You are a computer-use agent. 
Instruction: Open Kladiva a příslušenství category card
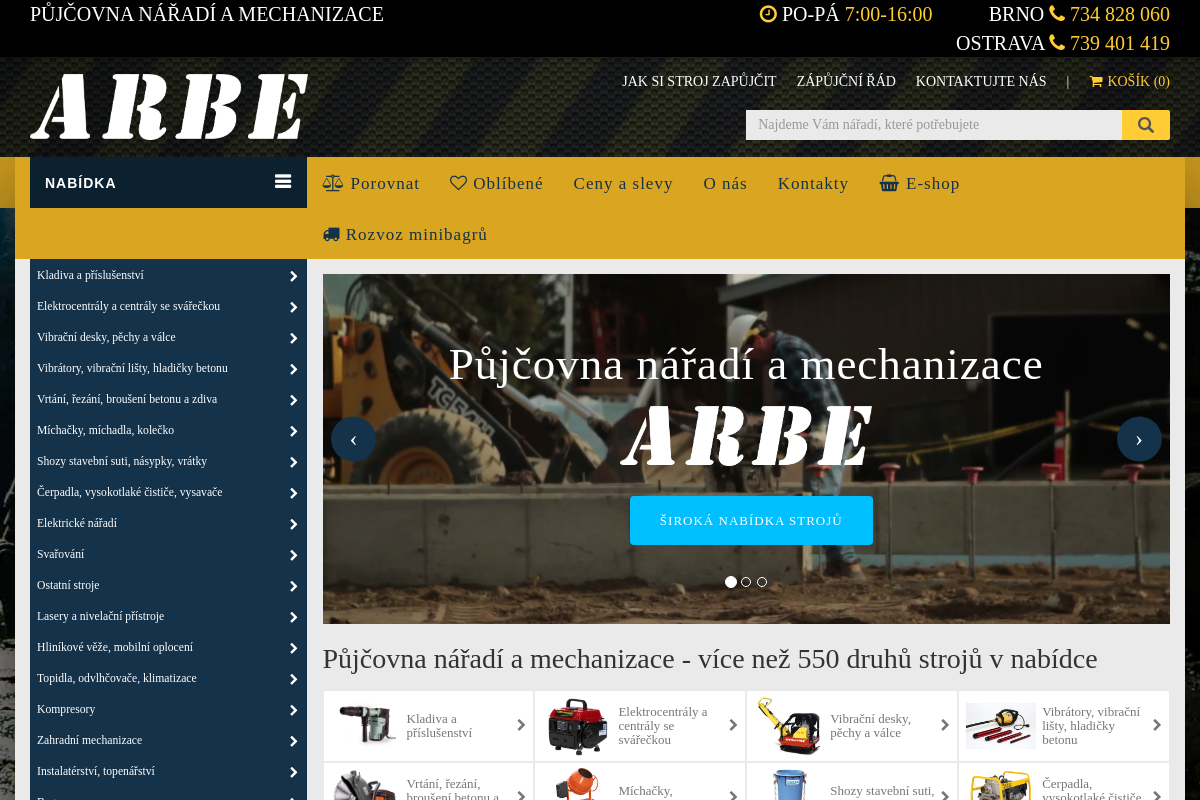[428, 726]
